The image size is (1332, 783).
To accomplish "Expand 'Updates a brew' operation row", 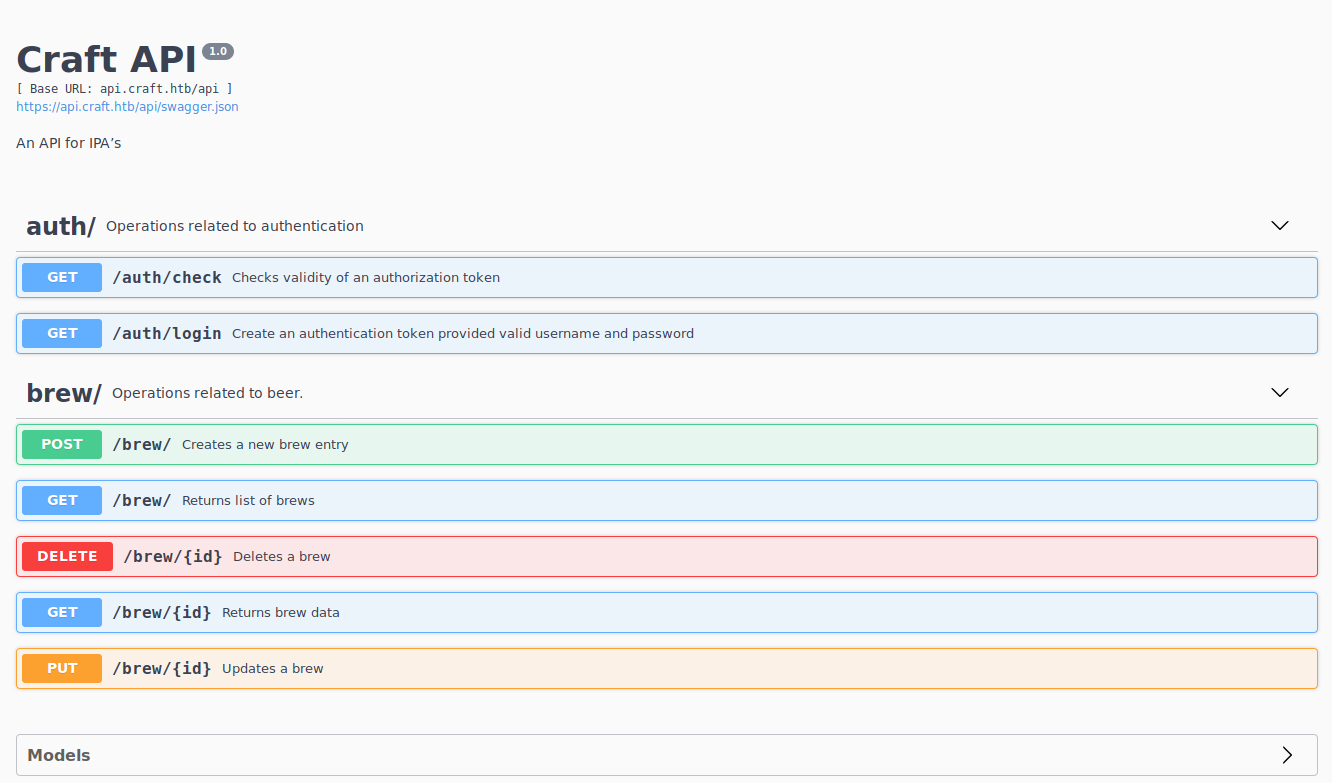I will tap(272, 668).
